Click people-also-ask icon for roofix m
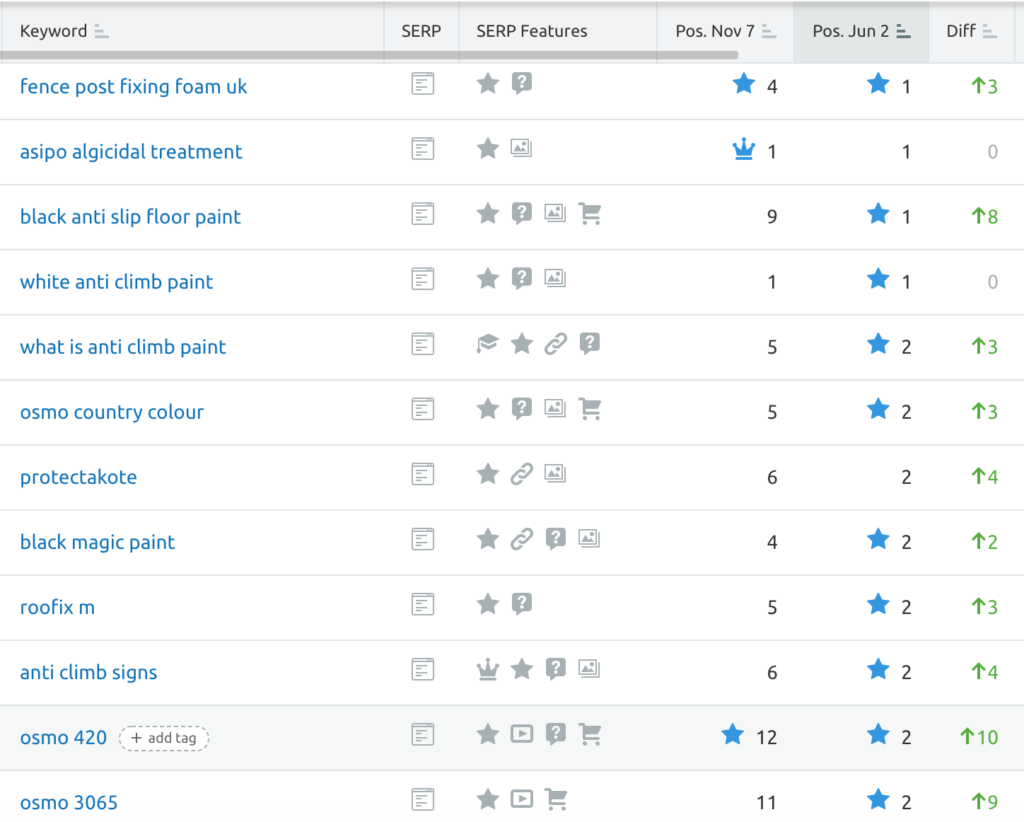Screen dimensions: 1024x822 521,605
